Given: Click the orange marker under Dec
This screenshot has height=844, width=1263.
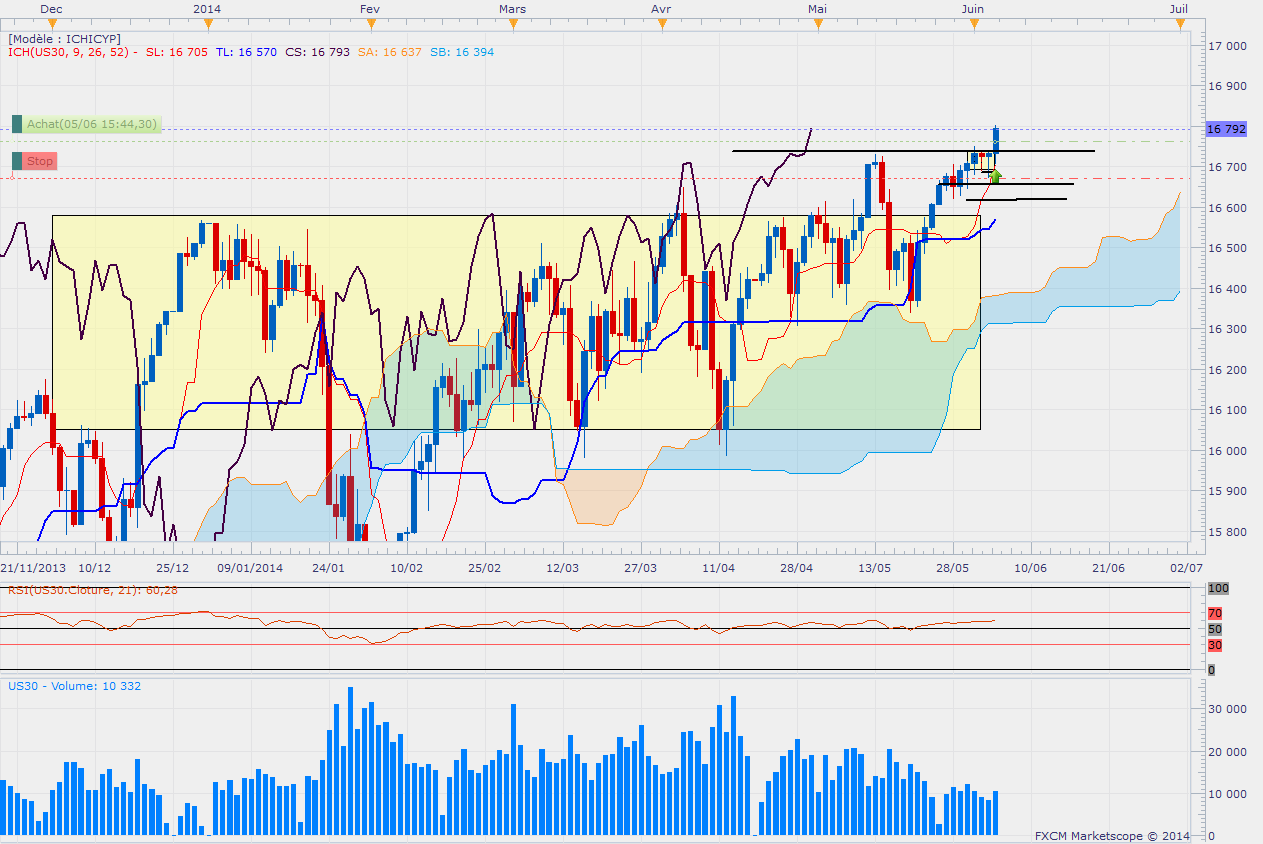Looking at the screenshot, I should [51, 24].
